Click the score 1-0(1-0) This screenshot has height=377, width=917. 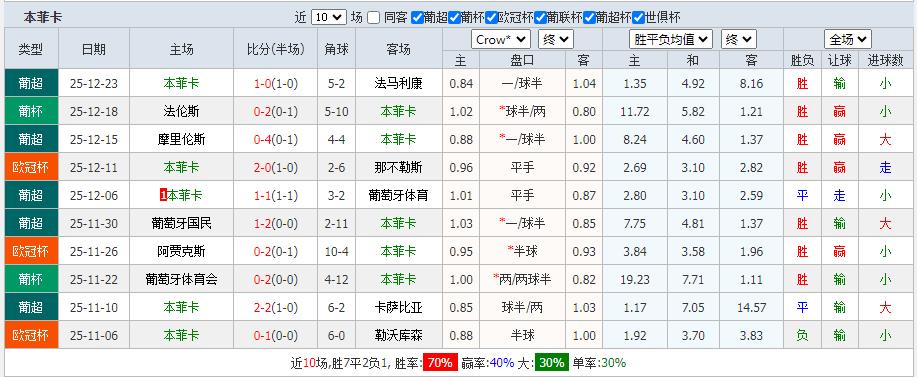[x=275, y=84]
